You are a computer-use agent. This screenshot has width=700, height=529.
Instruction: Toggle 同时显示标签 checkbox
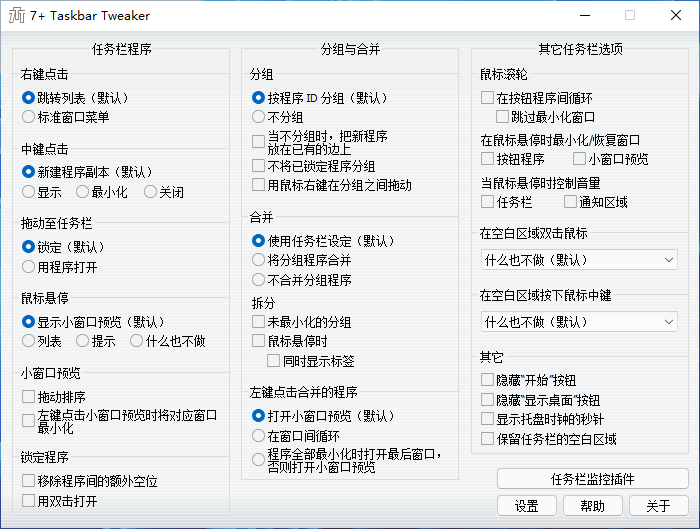pyautogui.click(x=273, y=361)
